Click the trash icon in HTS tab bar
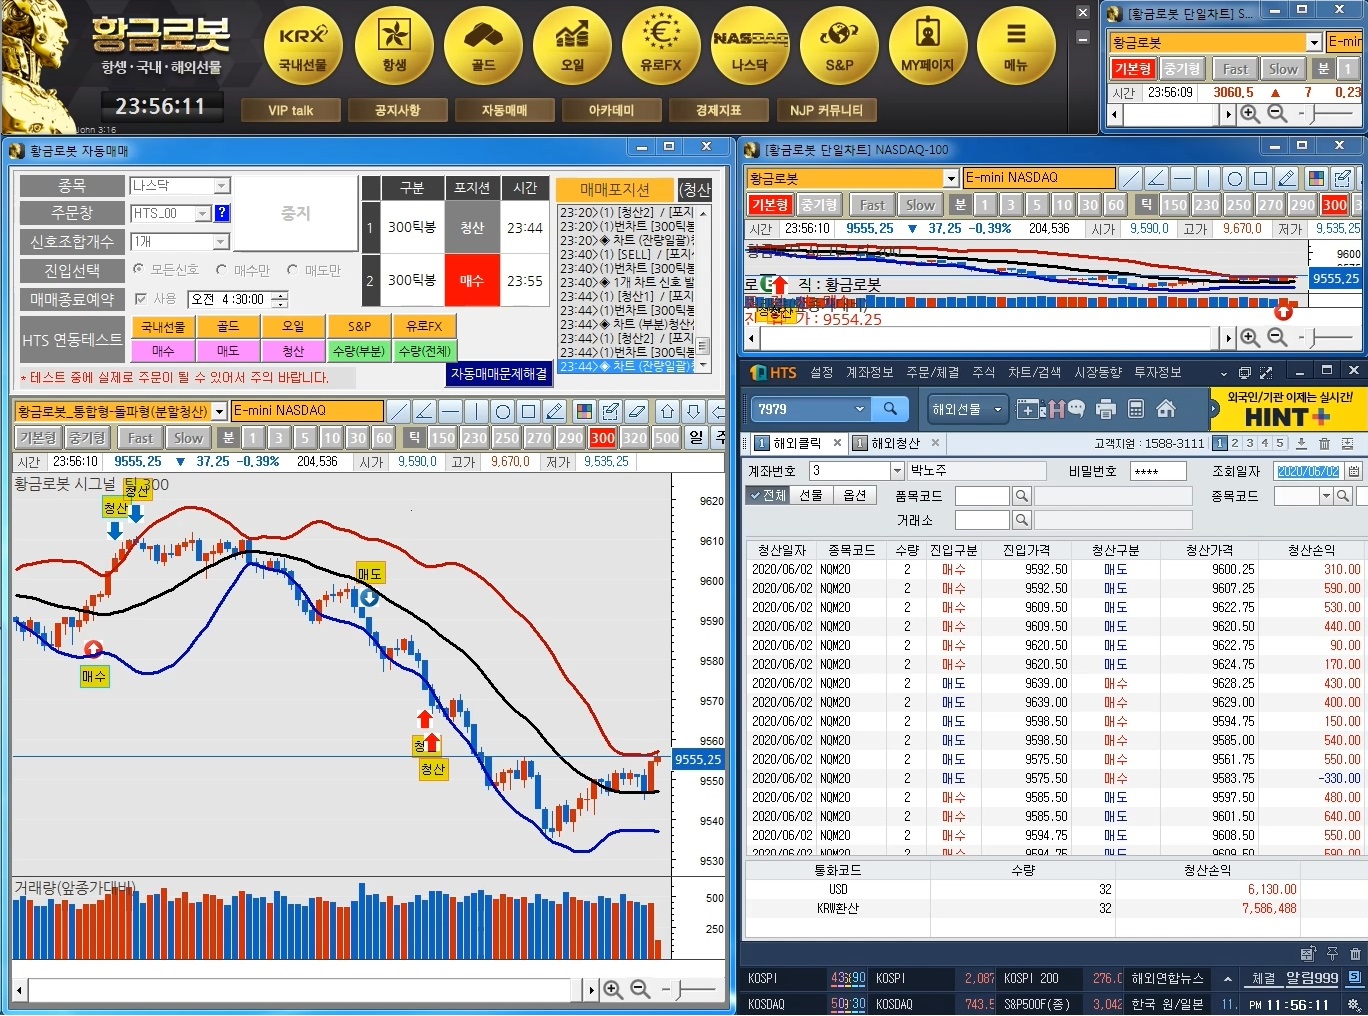1368x1016 pixels. (x=1324, y=443)
